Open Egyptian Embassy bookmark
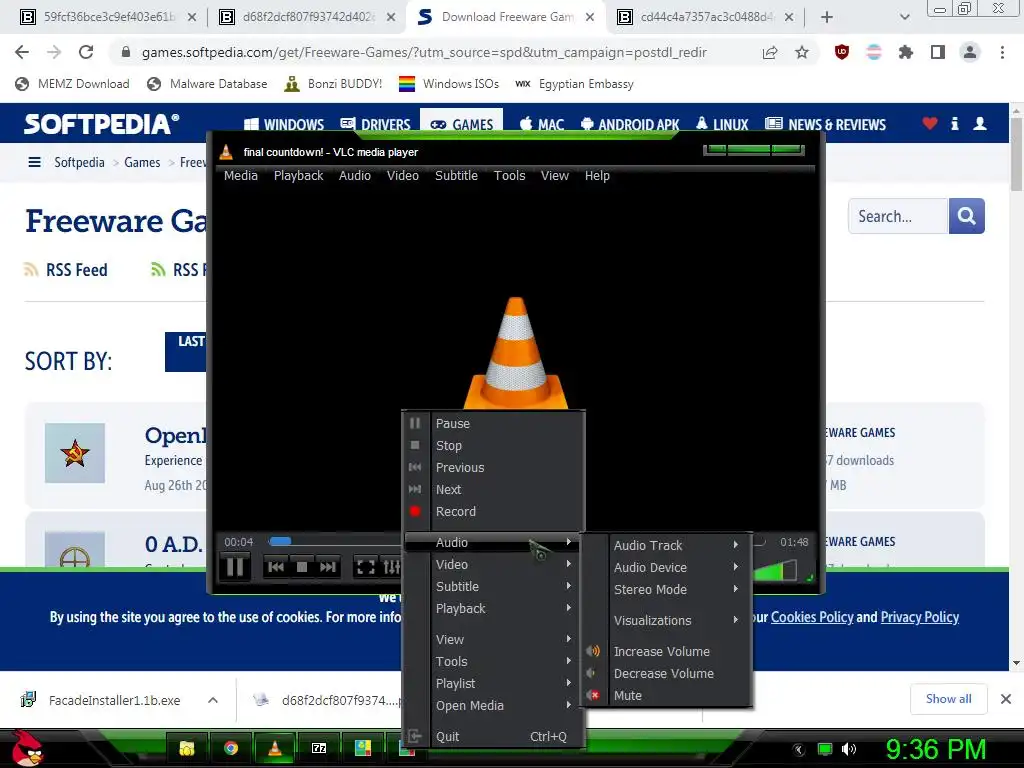 click(x=575, y=84)
